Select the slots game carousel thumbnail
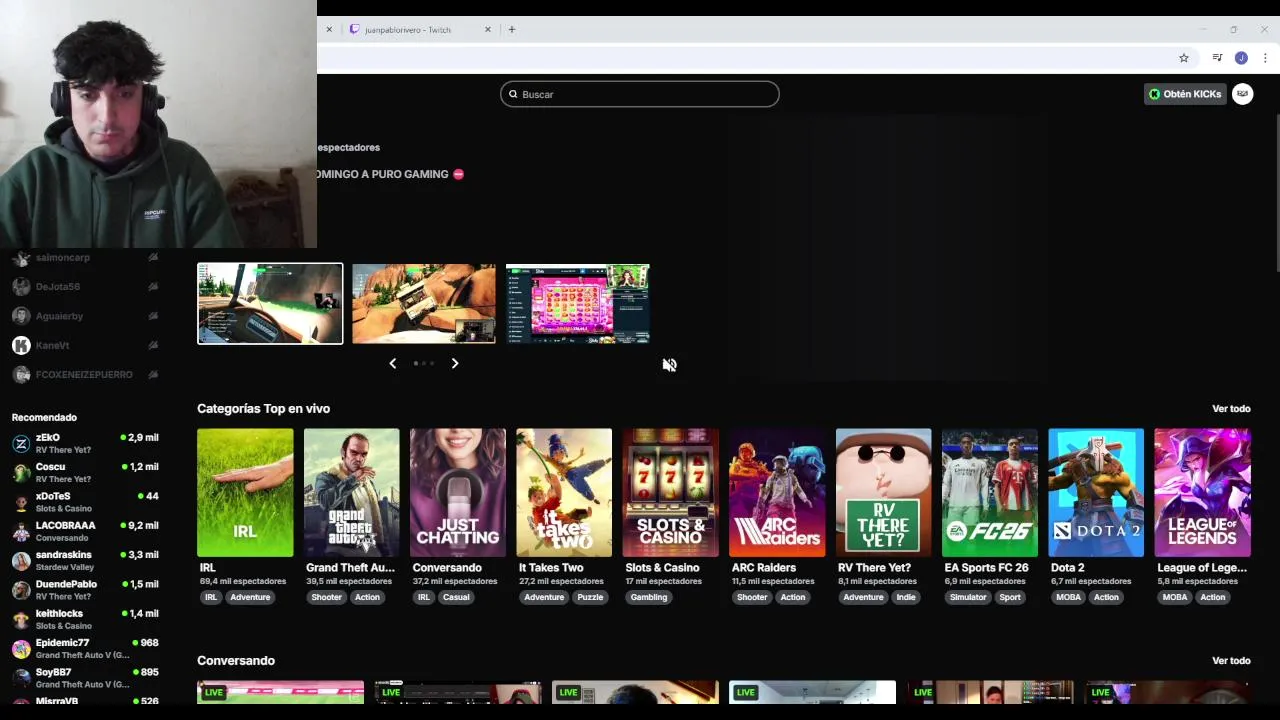 (x=578, y=303)
